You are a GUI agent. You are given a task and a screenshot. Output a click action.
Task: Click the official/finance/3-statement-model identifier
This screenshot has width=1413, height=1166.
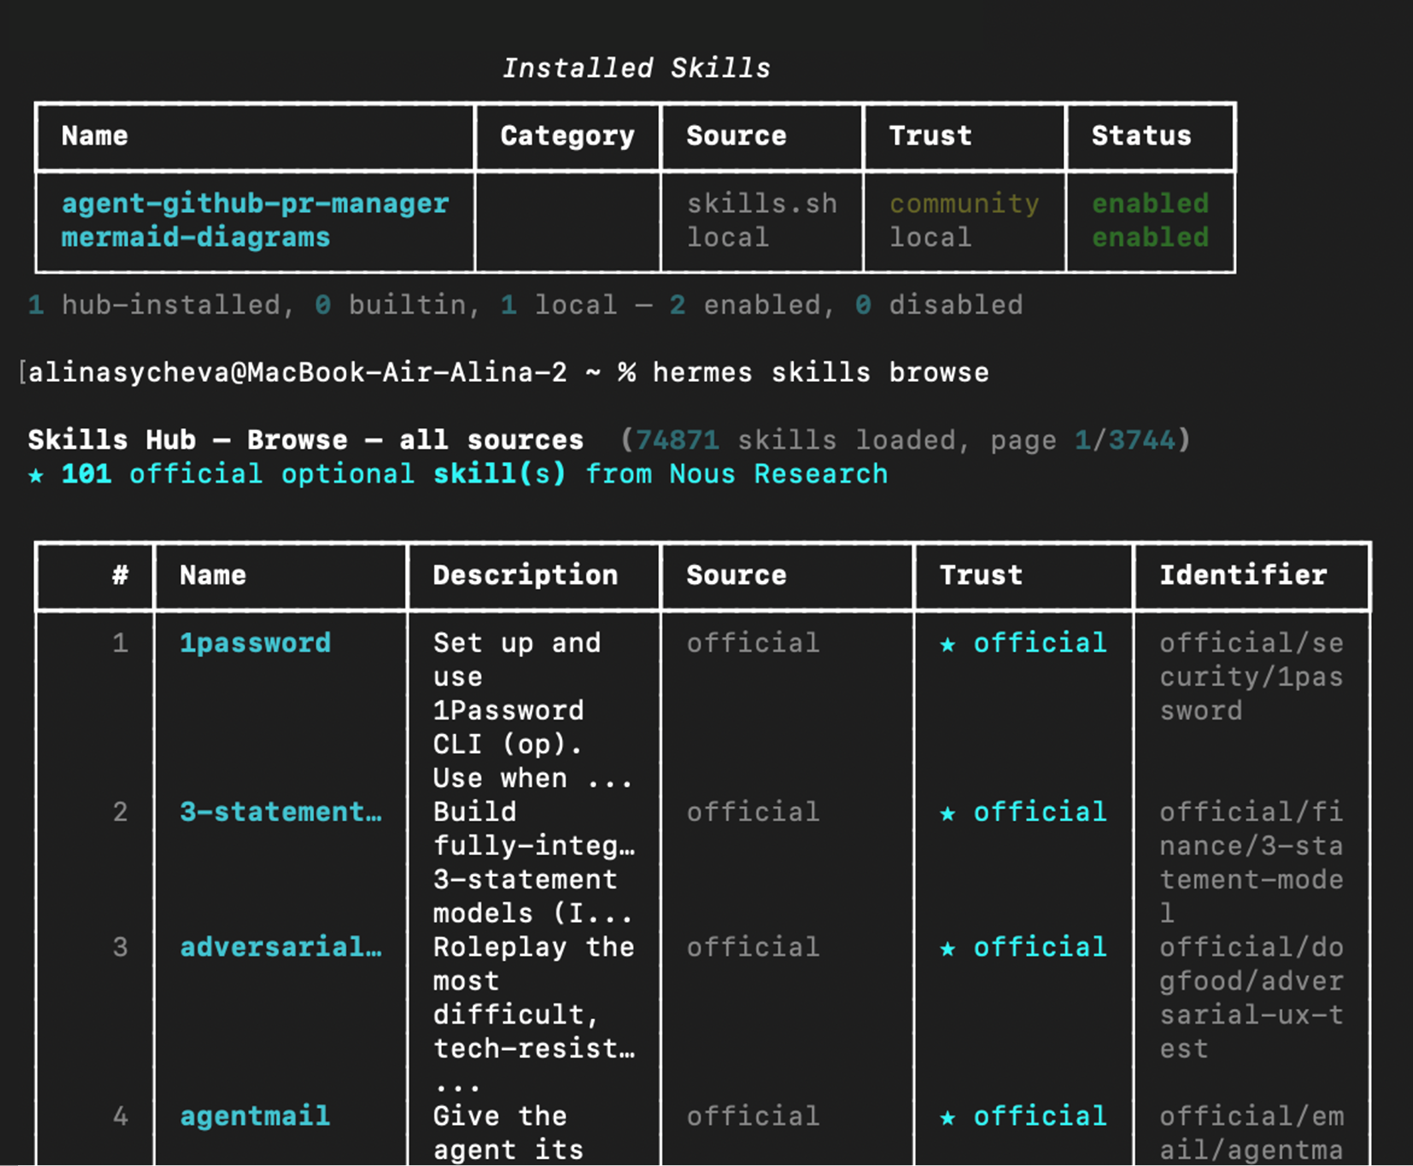pyautogui.click(x=1251, y=861)
